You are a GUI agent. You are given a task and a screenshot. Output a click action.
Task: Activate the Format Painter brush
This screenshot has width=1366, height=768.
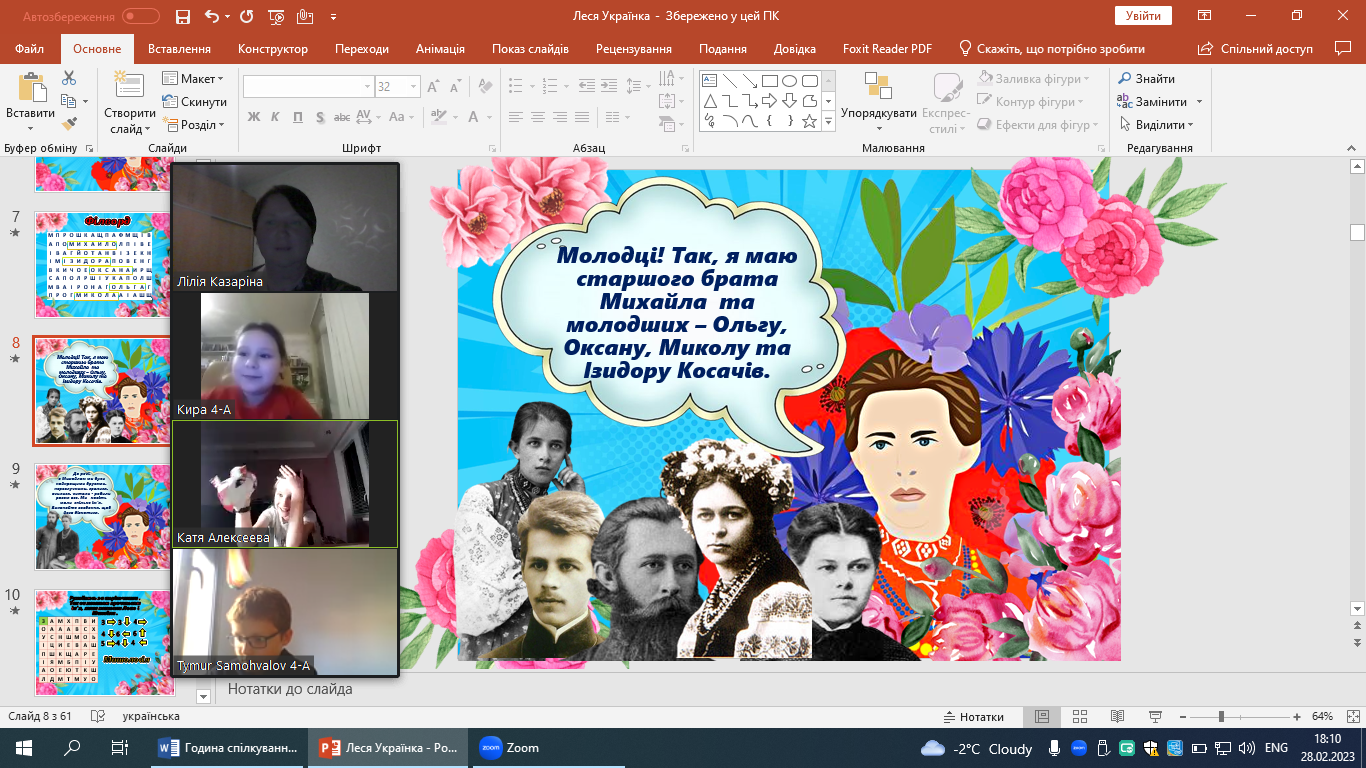coord(69,124)
